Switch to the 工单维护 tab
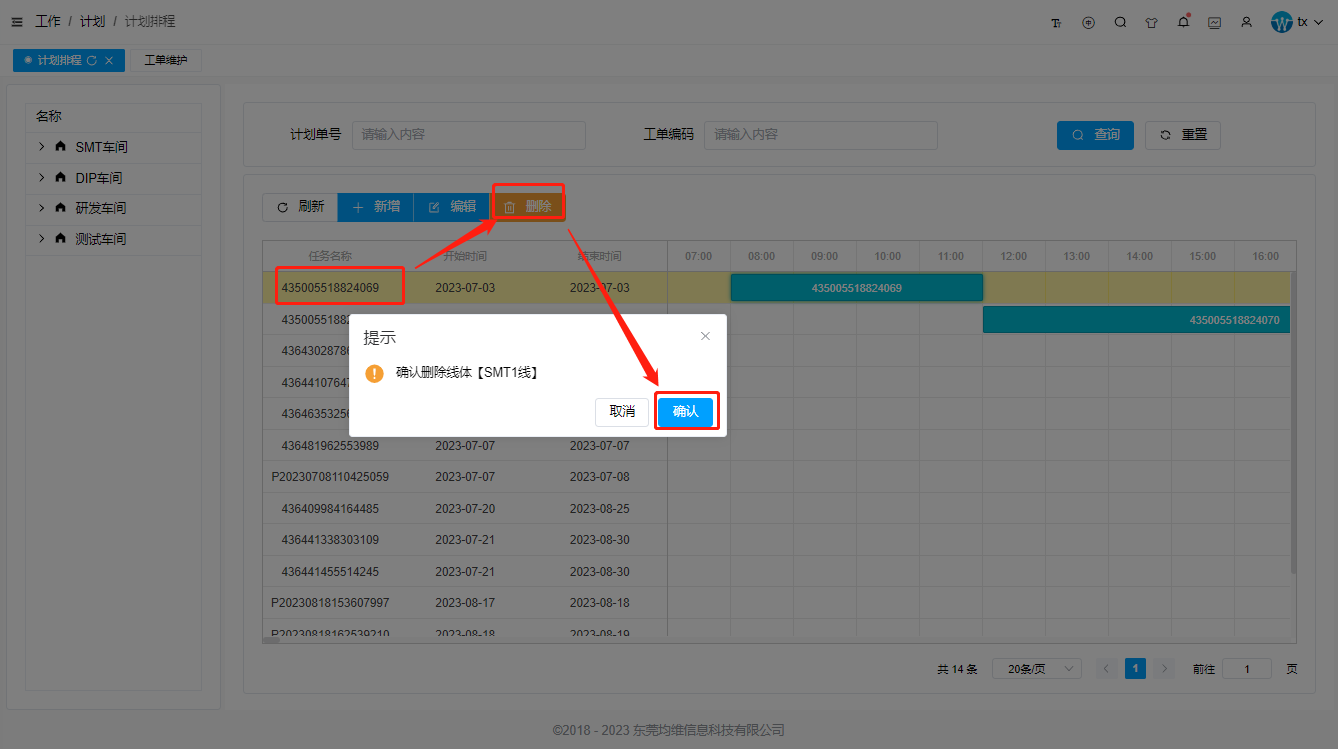The image size is (1338, 749). coord(166,61)
